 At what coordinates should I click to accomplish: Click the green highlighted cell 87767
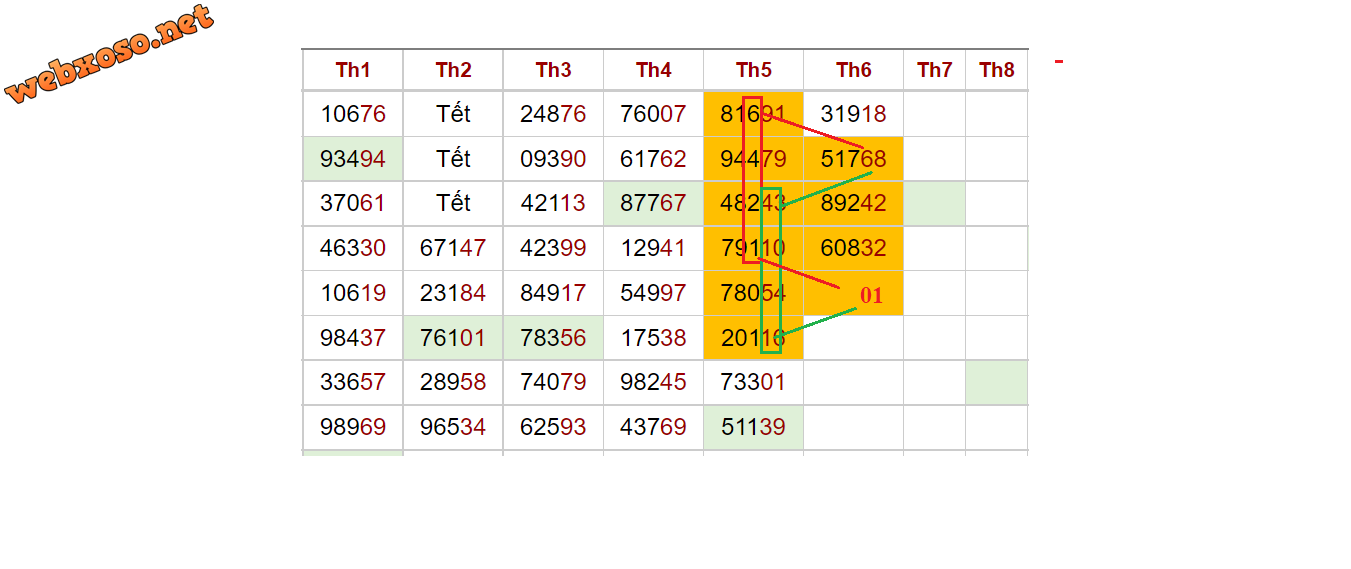point(653,204)
